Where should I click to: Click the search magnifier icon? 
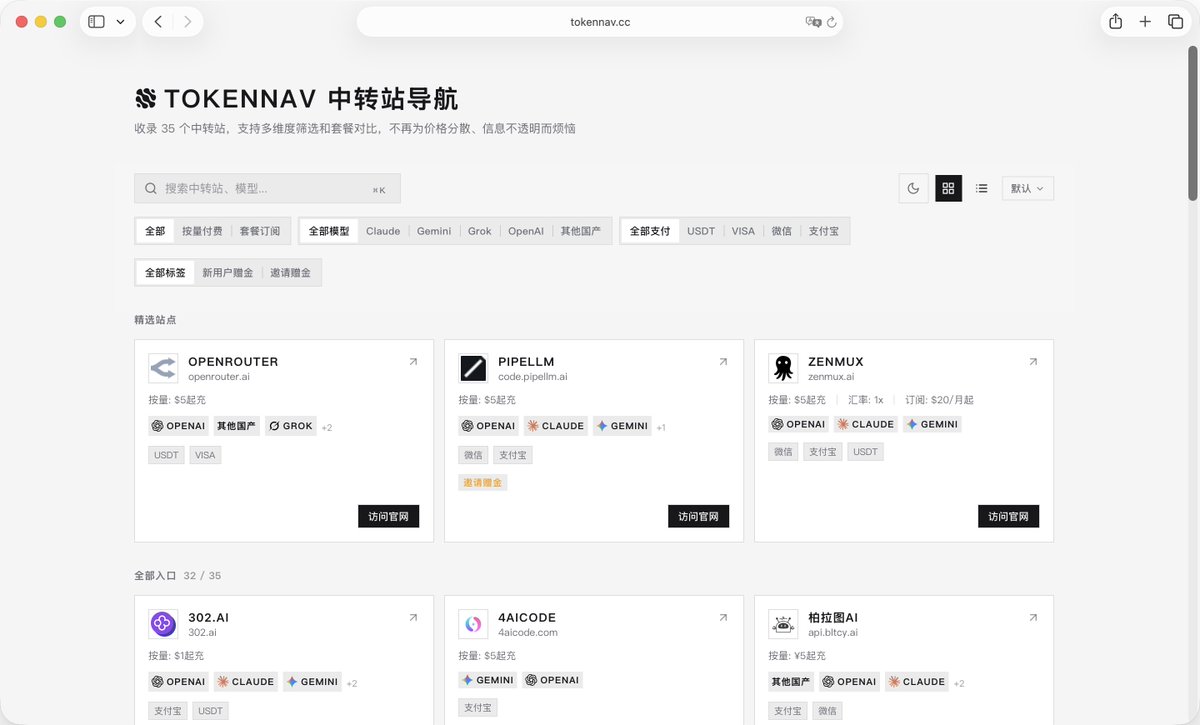(151, 188)
